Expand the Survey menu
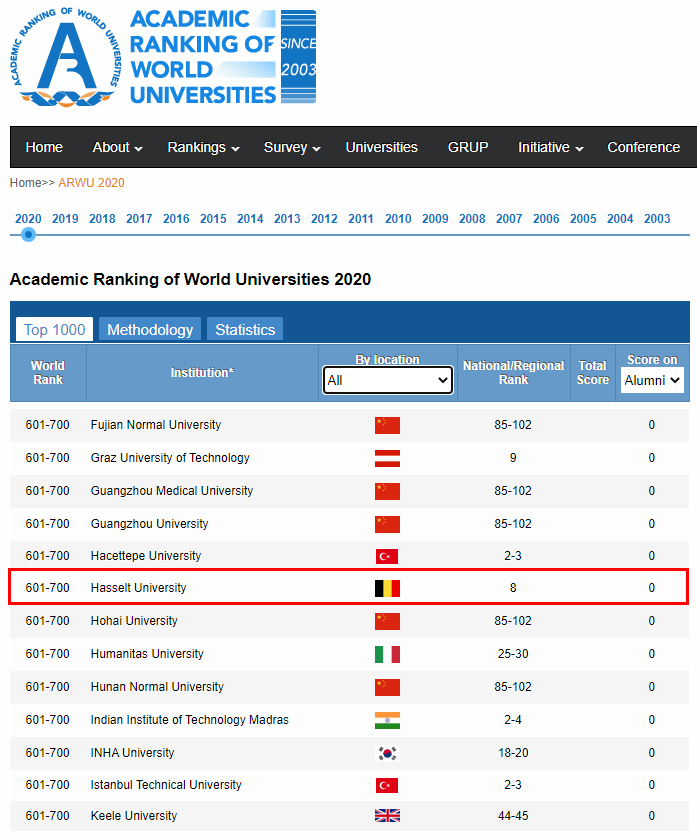This screenshot has width=697, height=838. coord(292,148)
